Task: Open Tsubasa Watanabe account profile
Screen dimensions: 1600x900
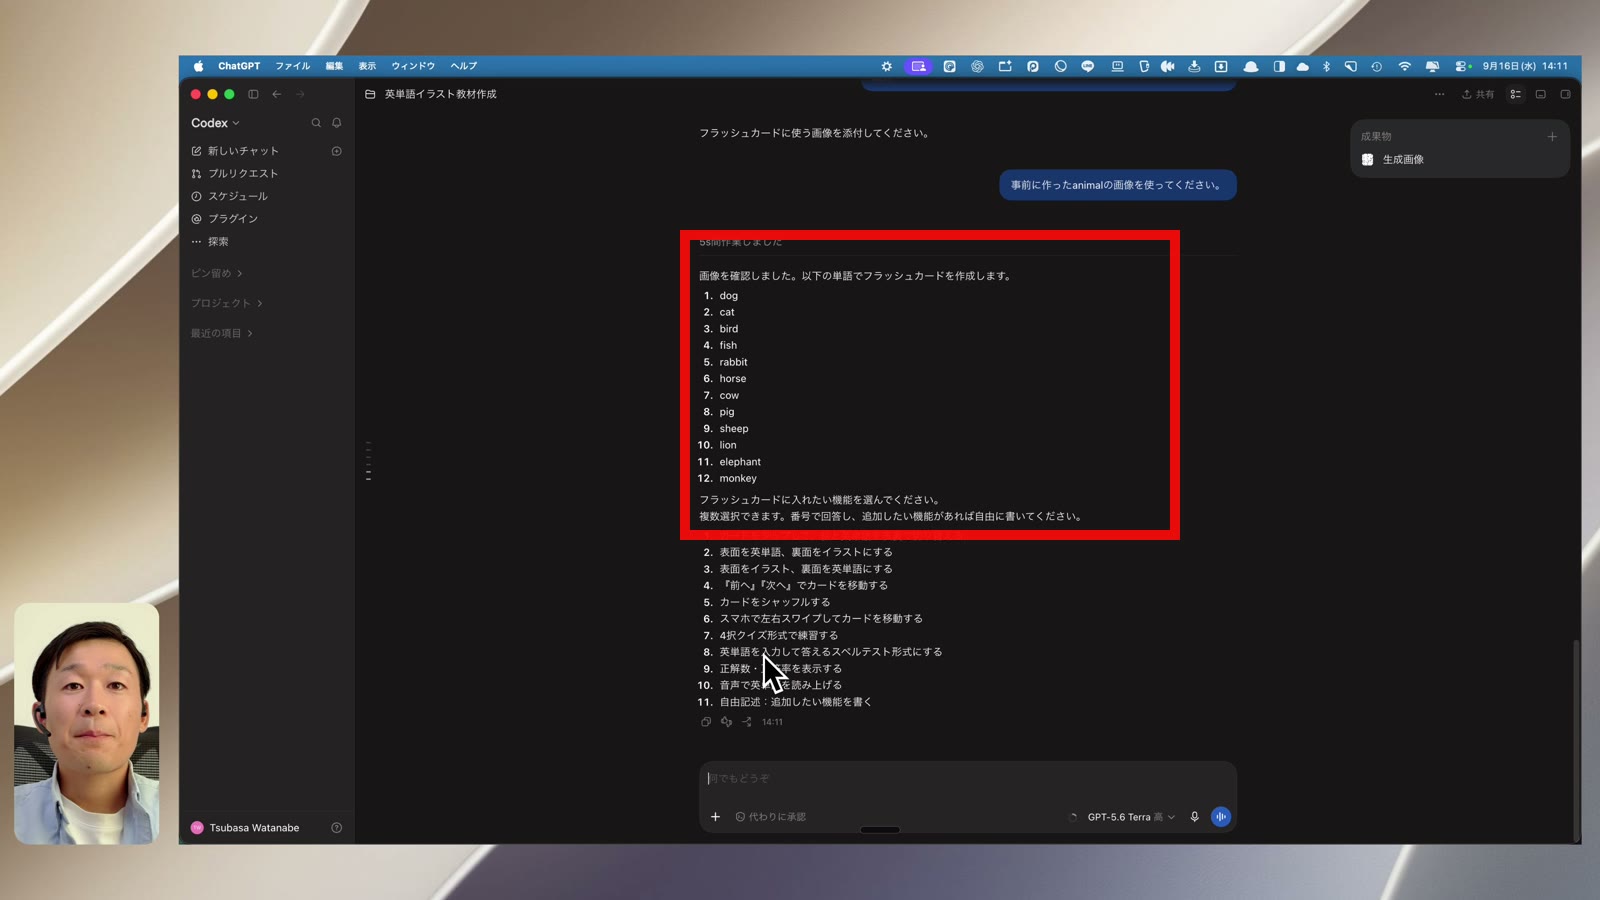Action: tap(245, 828)
